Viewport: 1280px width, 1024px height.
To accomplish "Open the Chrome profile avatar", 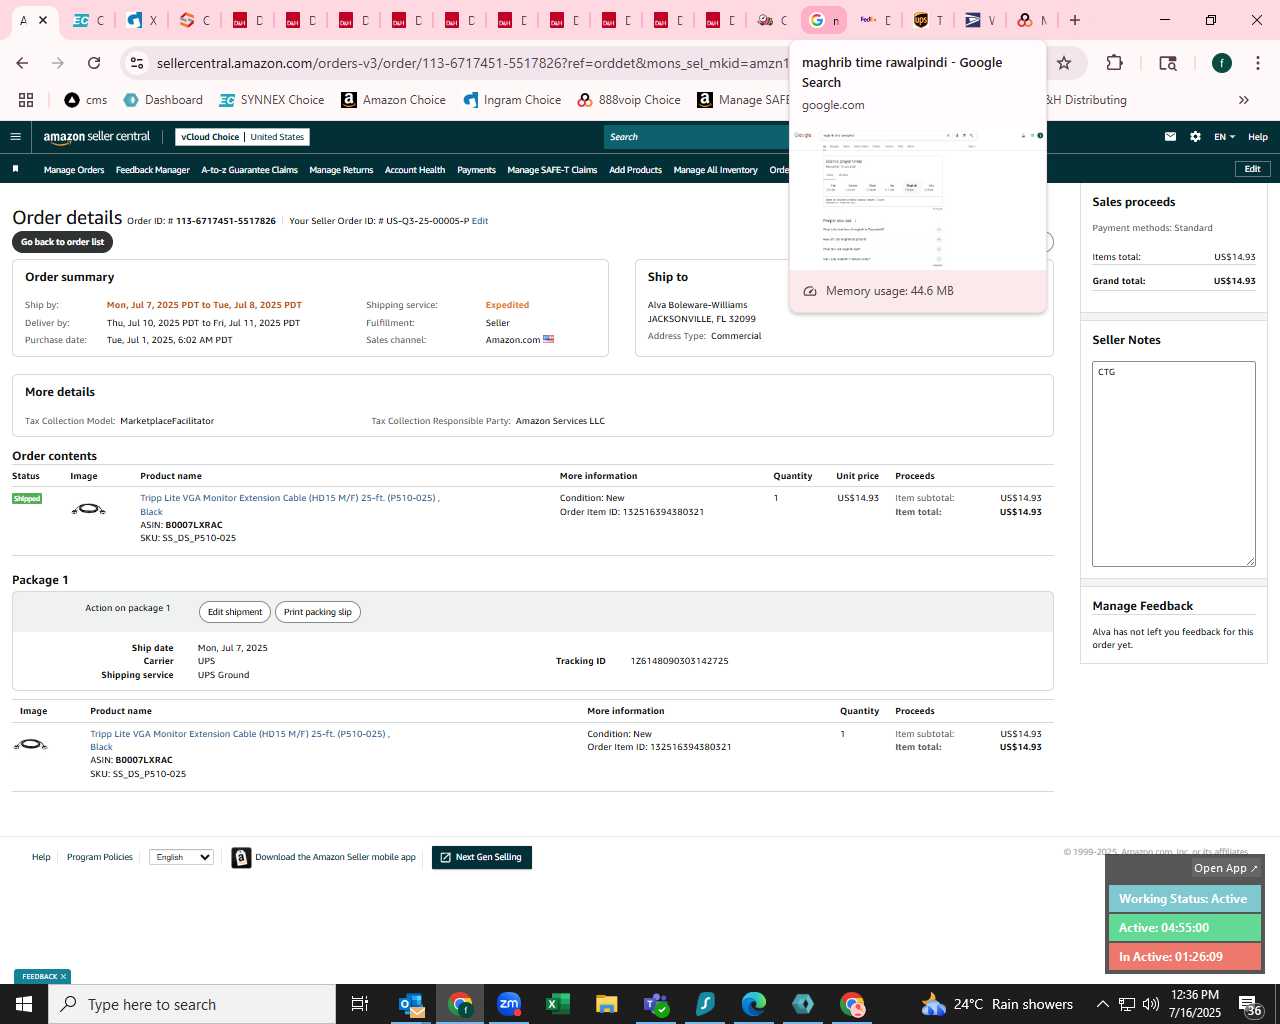I will point(1222,63).
